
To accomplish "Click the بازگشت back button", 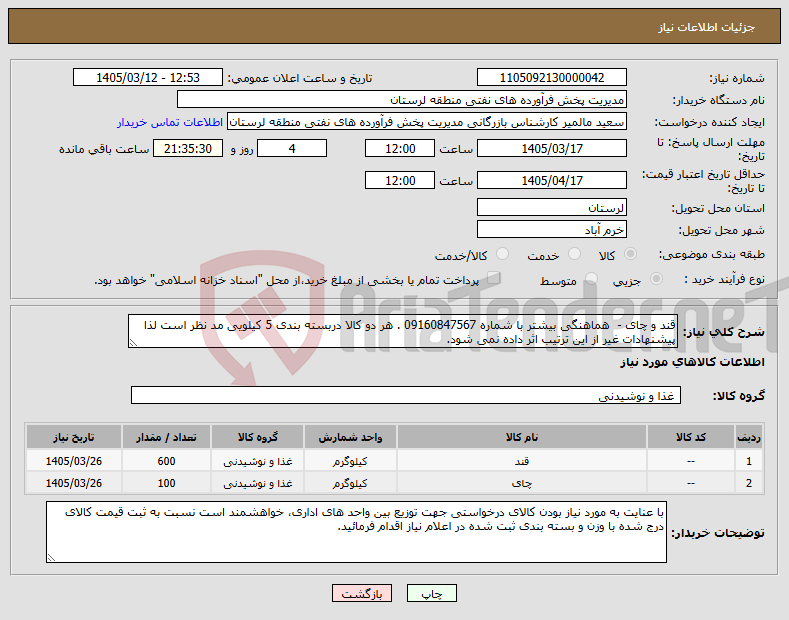I will [x=362, y=594].
